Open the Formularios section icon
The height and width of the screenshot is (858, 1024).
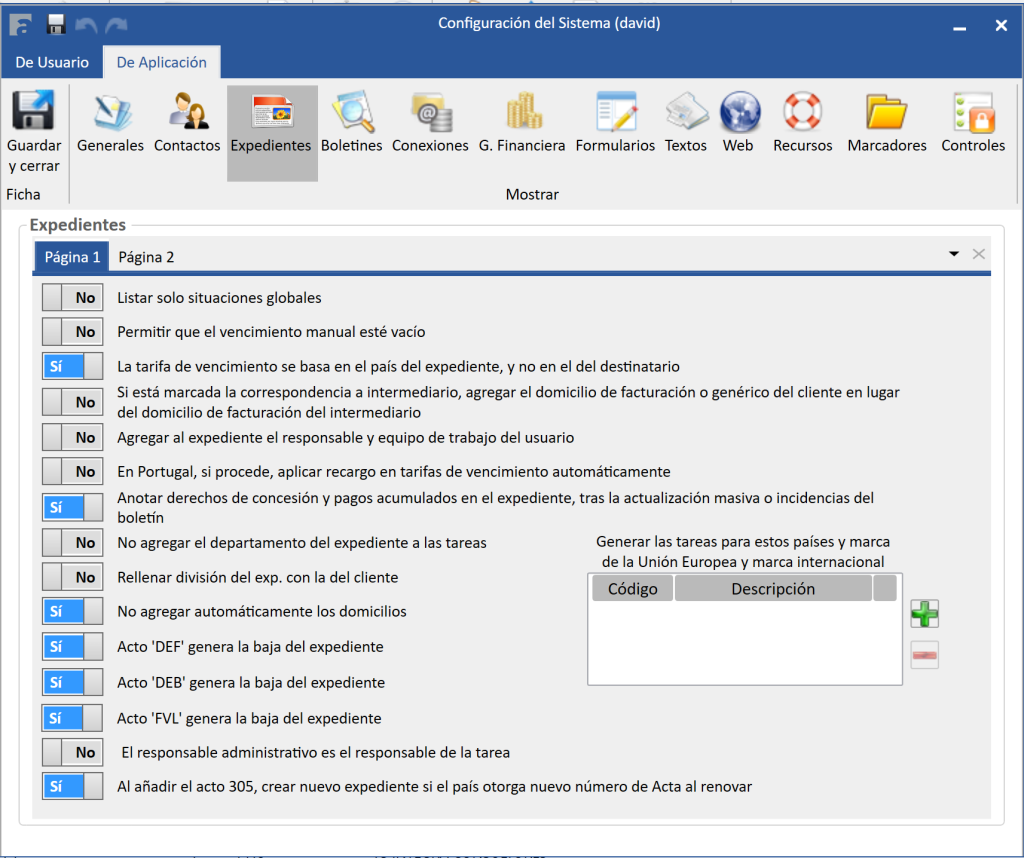tap(615, 112)
